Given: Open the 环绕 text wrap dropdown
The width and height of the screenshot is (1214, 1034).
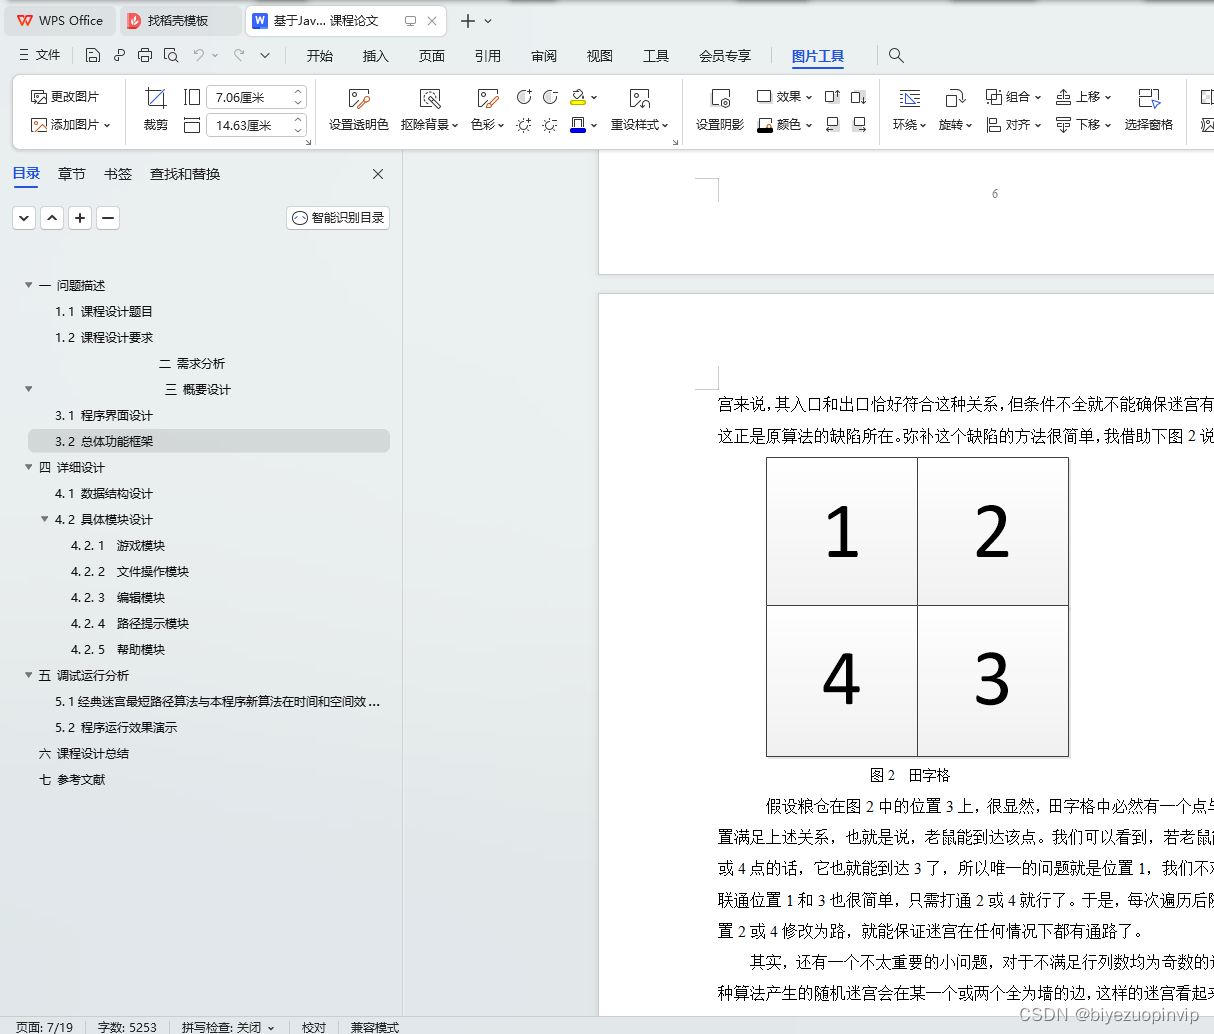Looking at the screenshot, I should pyautogui.click(x=909, y=110).
